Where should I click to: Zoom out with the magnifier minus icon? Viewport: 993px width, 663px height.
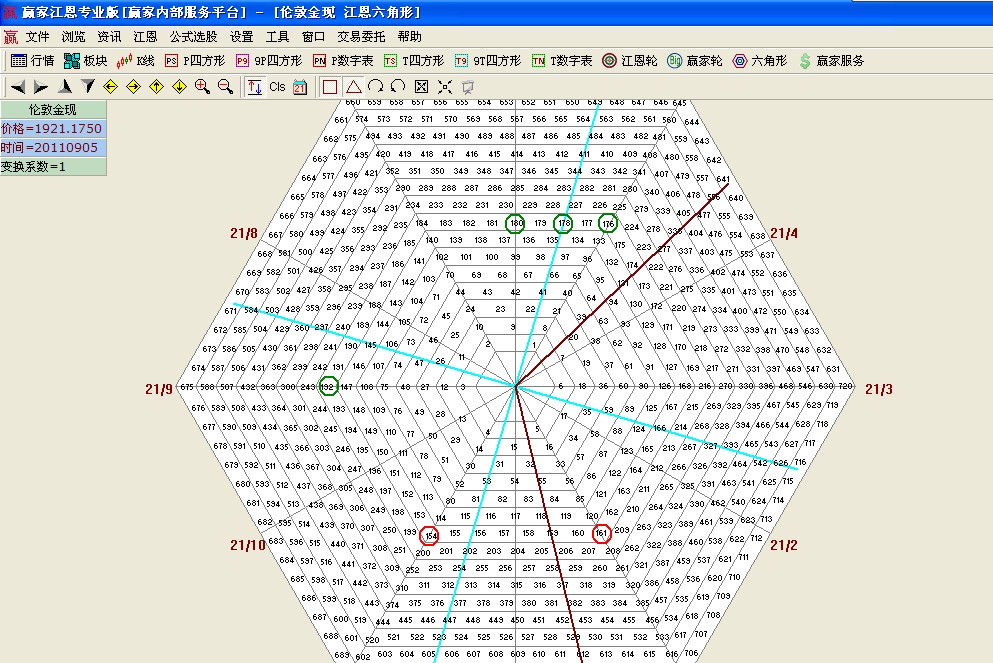[x=223, y=87]
